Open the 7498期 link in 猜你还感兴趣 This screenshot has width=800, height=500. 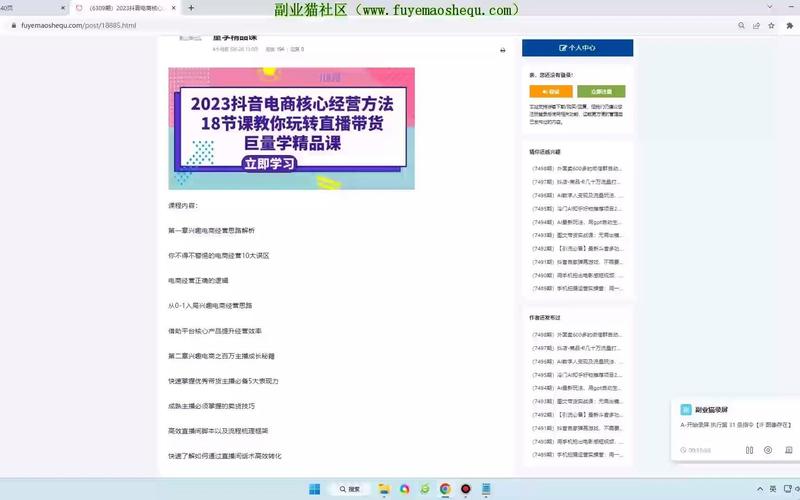[577, 168]
